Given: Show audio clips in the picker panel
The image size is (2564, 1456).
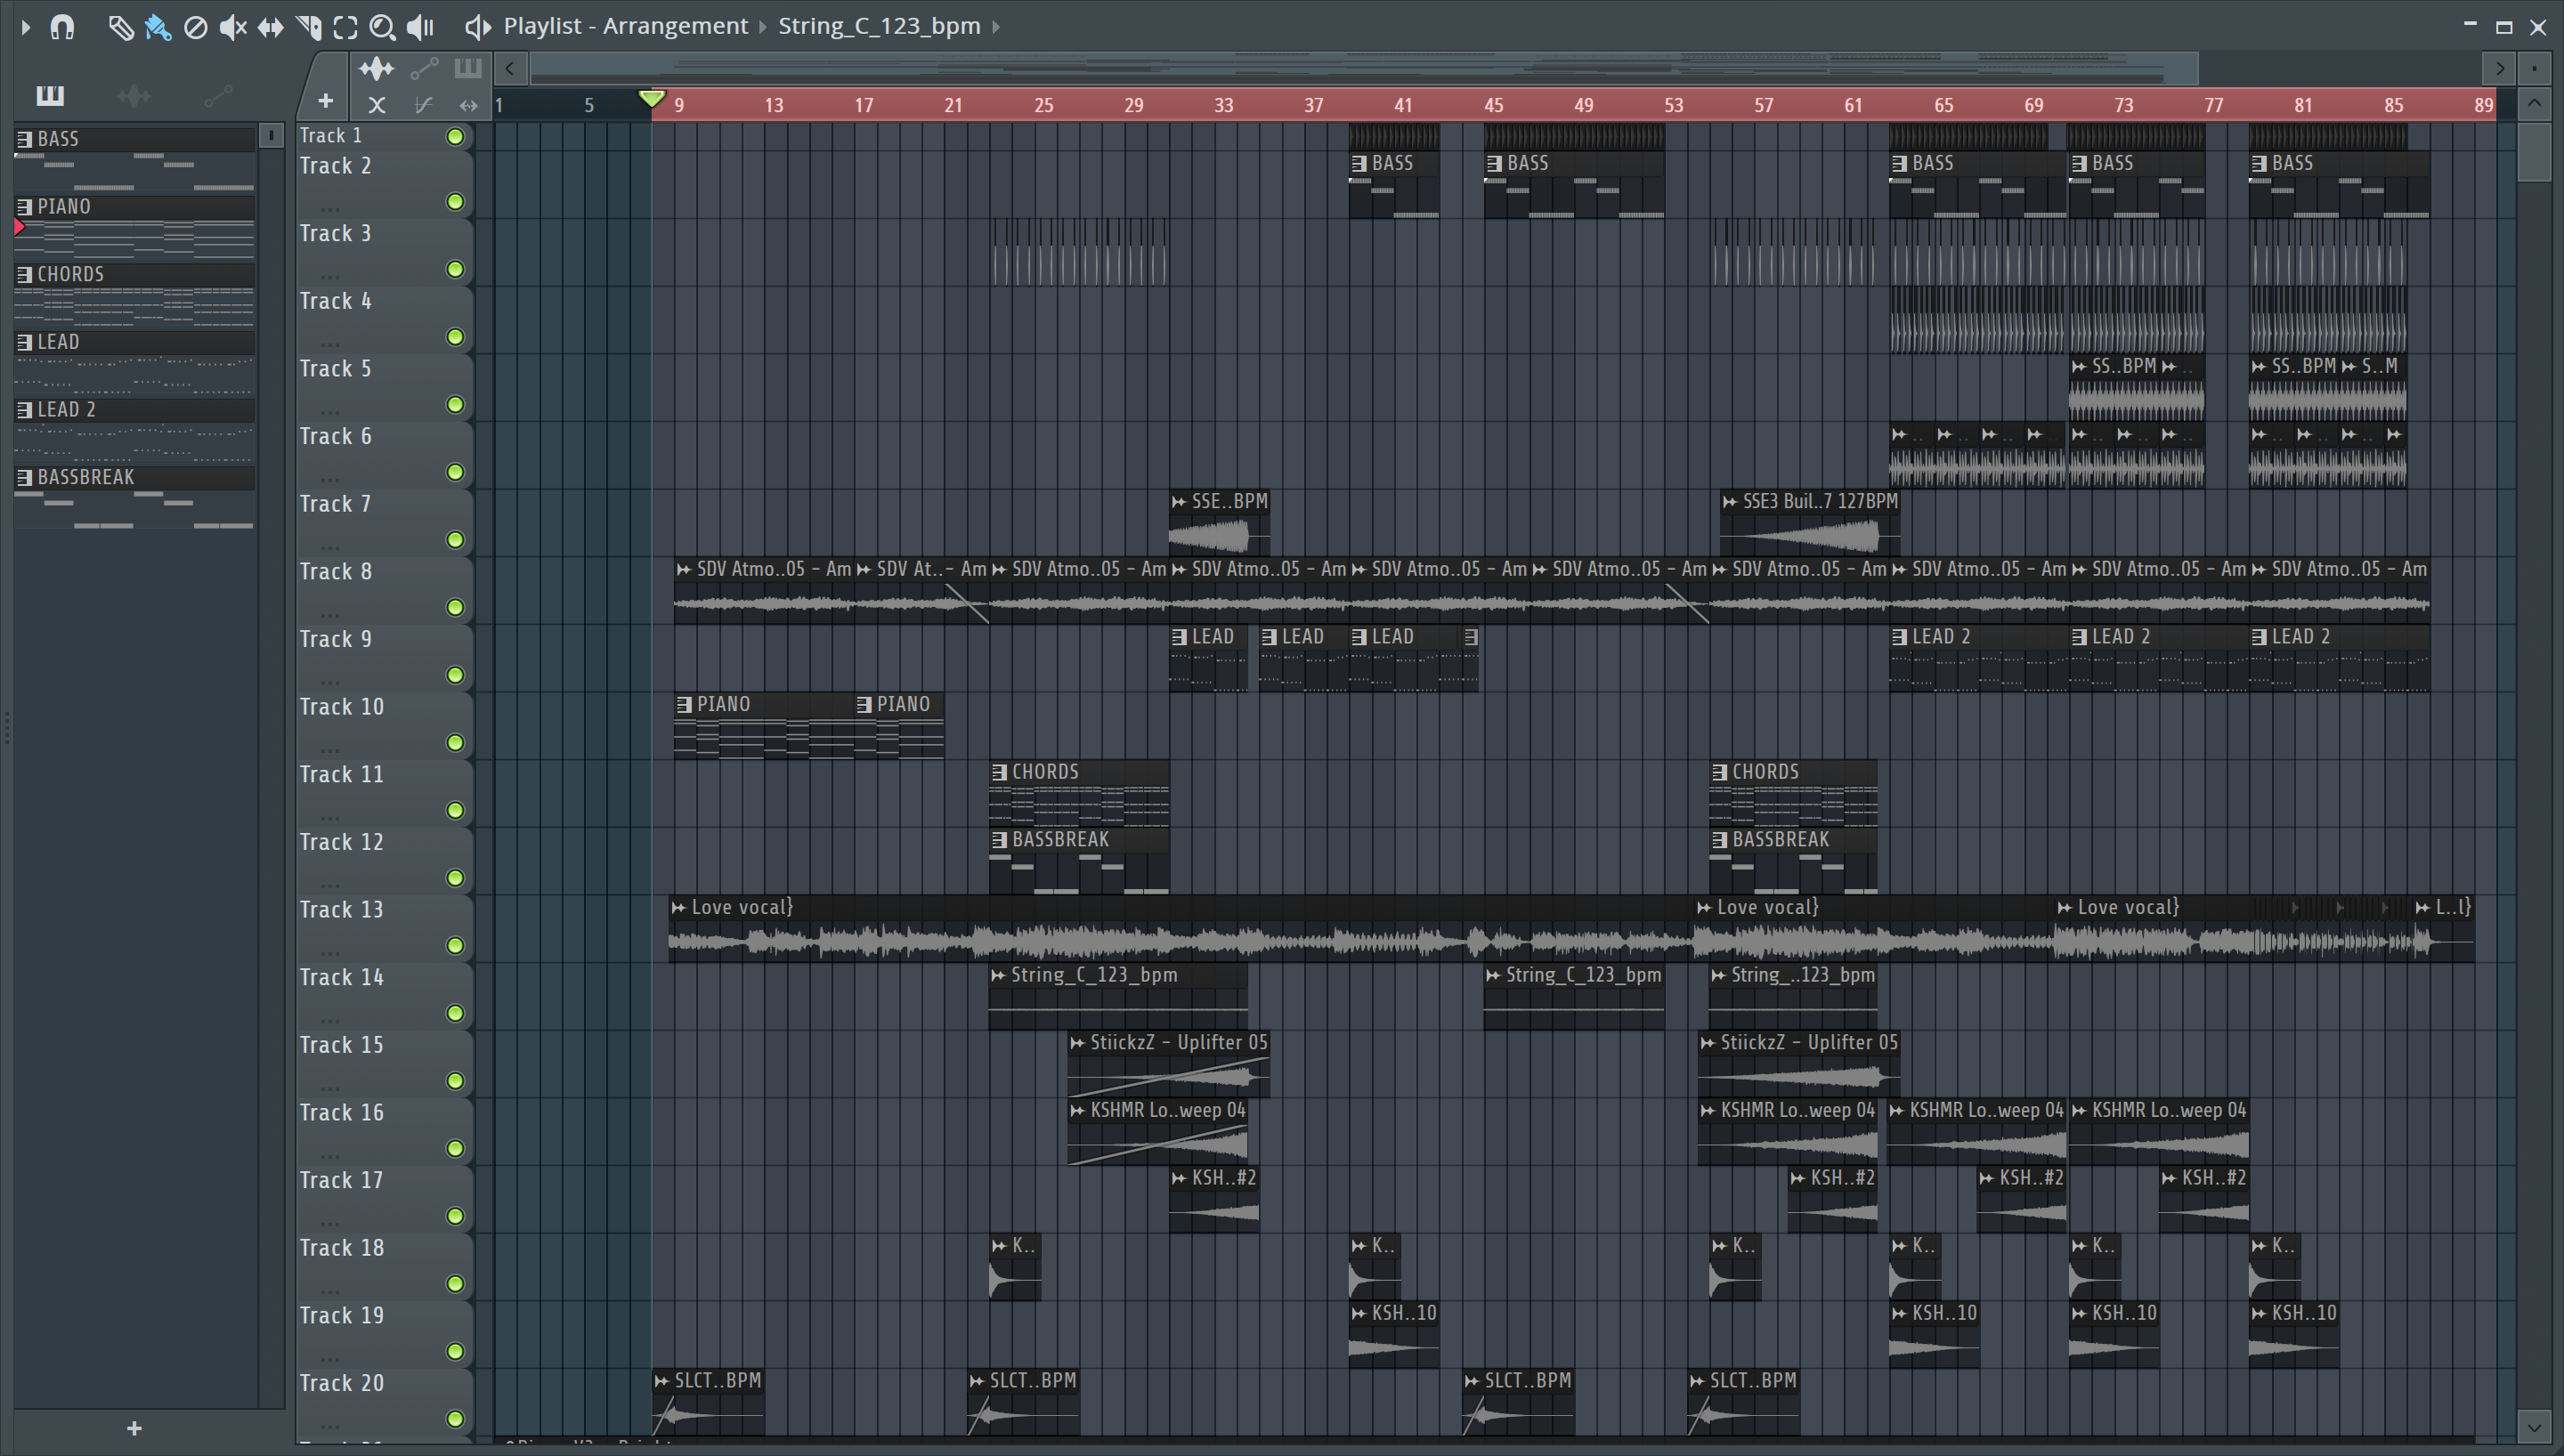Looking at the screenshot, I should (x=134, y=96).
